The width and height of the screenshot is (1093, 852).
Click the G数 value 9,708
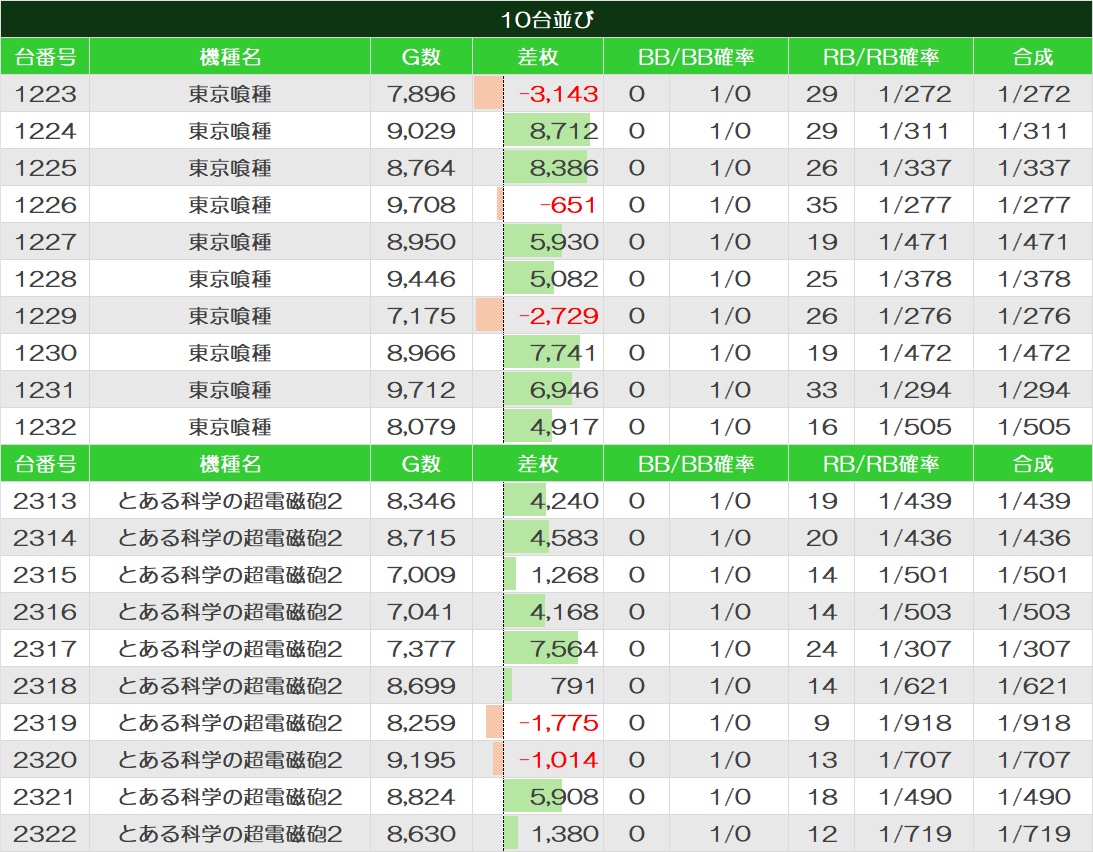[x=421, y=204]
